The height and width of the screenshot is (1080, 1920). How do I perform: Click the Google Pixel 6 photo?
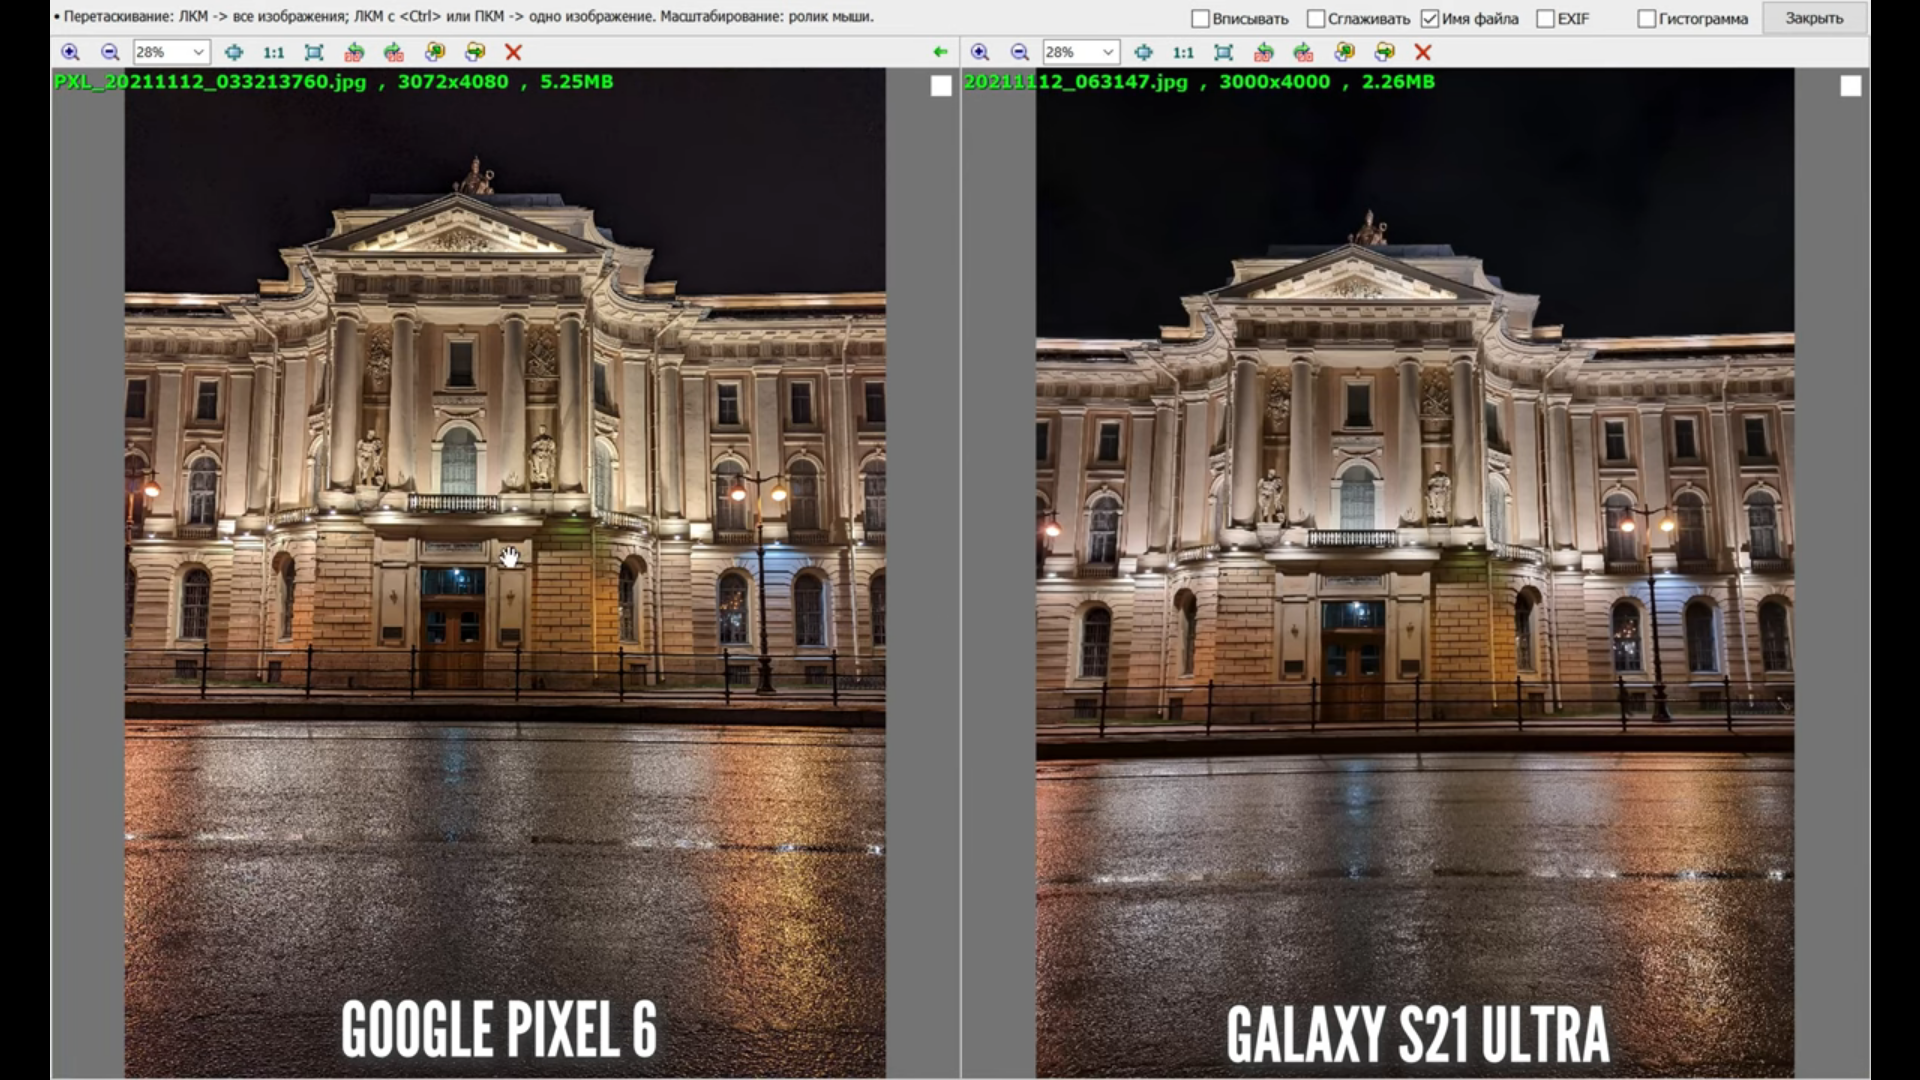[505, 573]
